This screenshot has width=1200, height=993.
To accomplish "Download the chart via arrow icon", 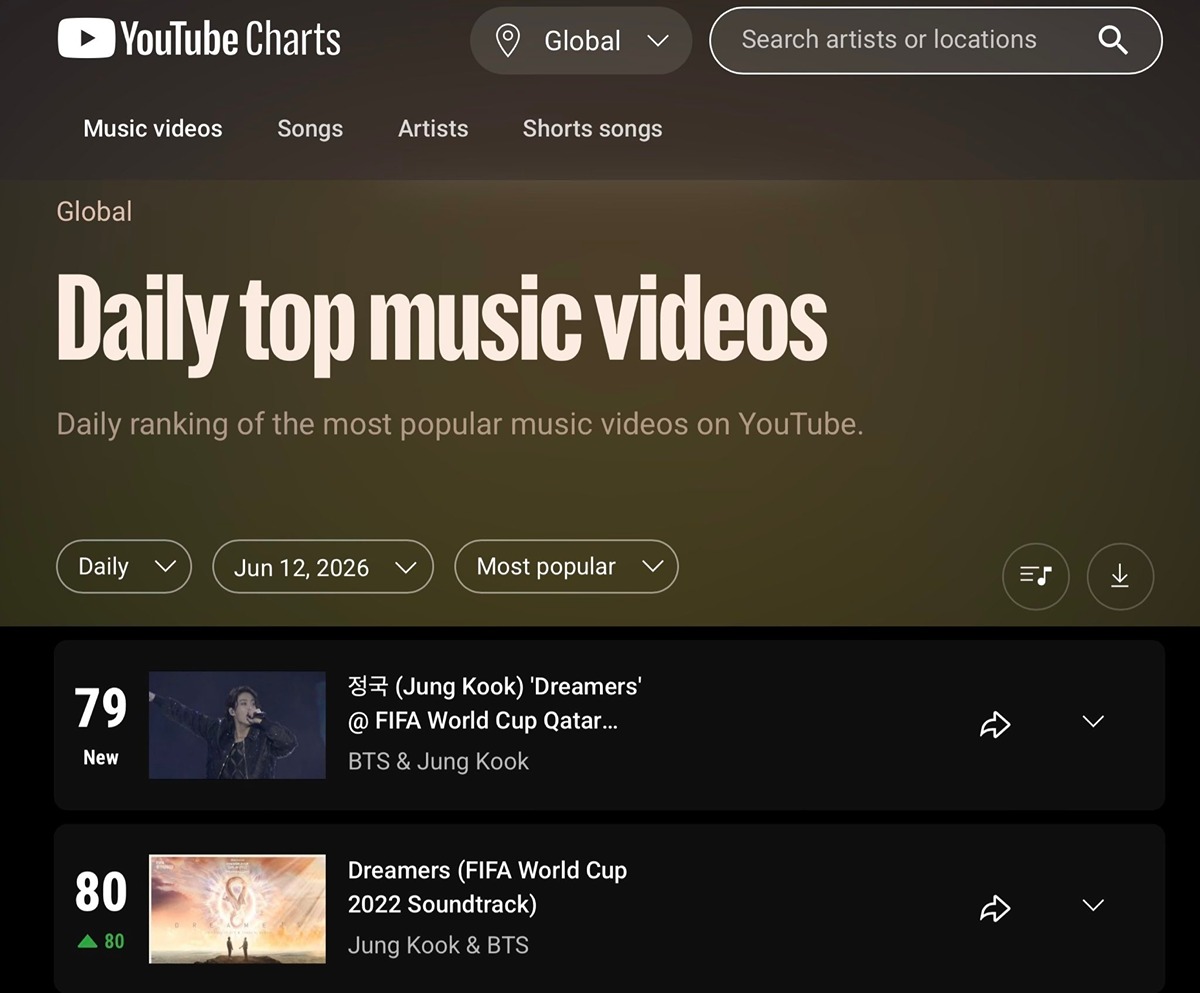I will pyautogui.click(x=1120, y=576).
